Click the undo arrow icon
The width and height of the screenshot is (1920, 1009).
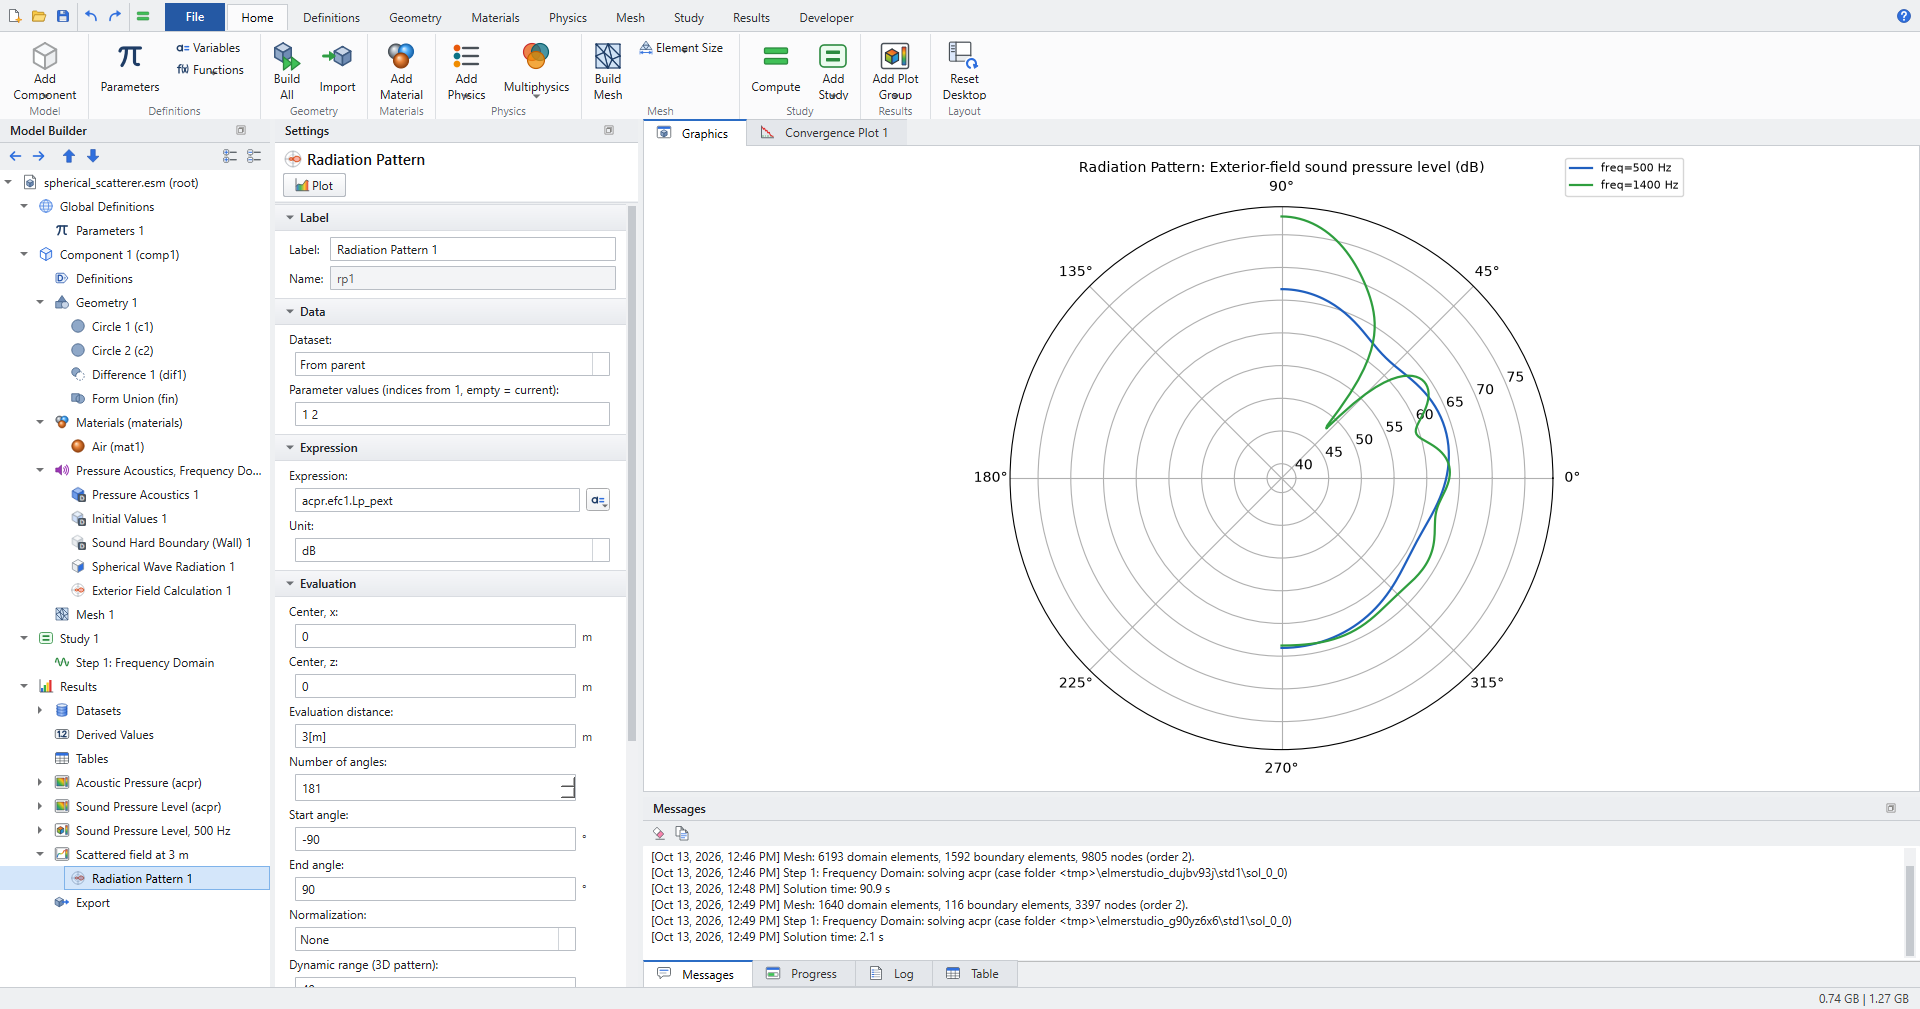(x=91, y=16)
